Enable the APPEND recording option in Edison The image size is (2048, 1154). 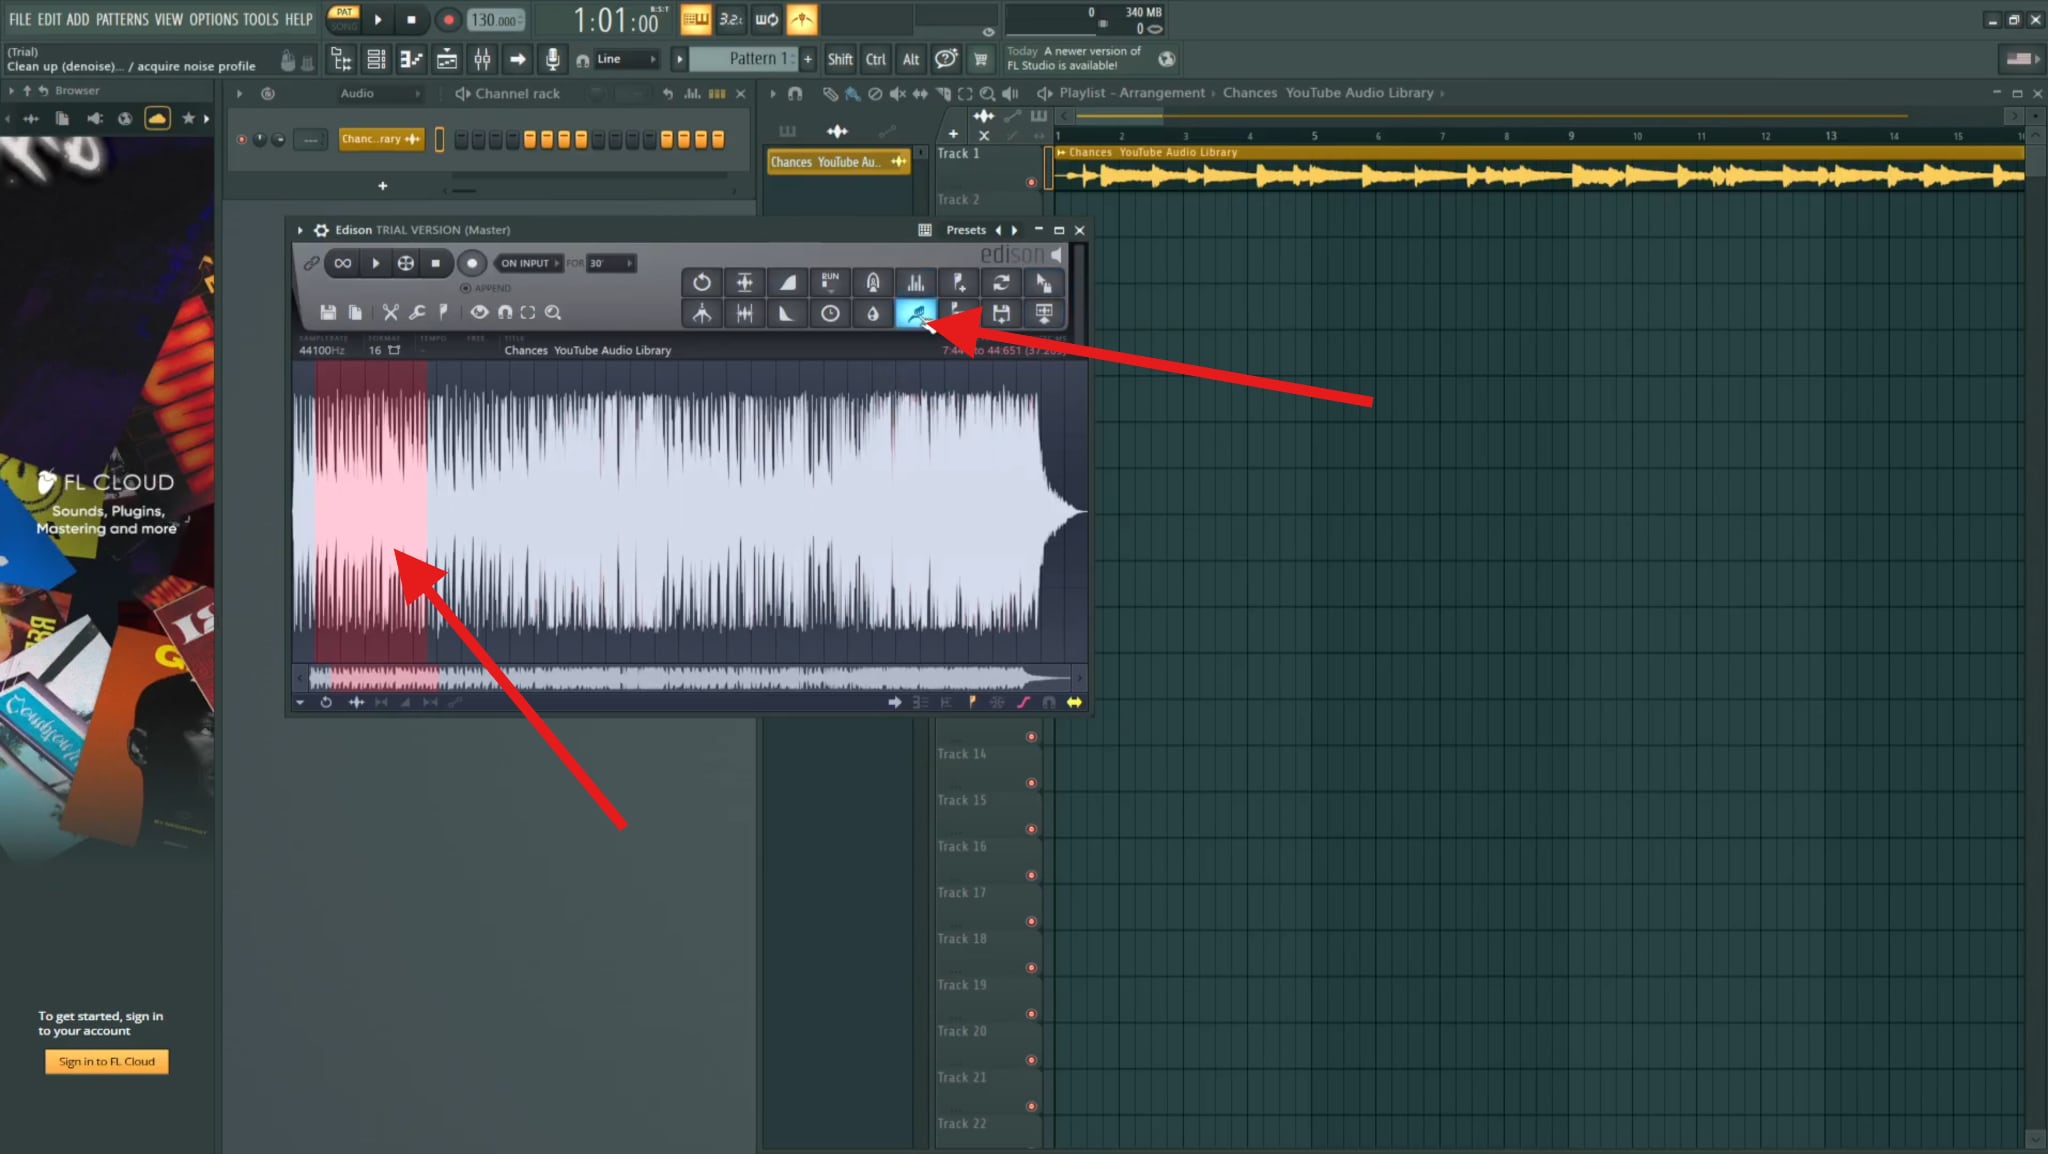(x=466, y=288)
